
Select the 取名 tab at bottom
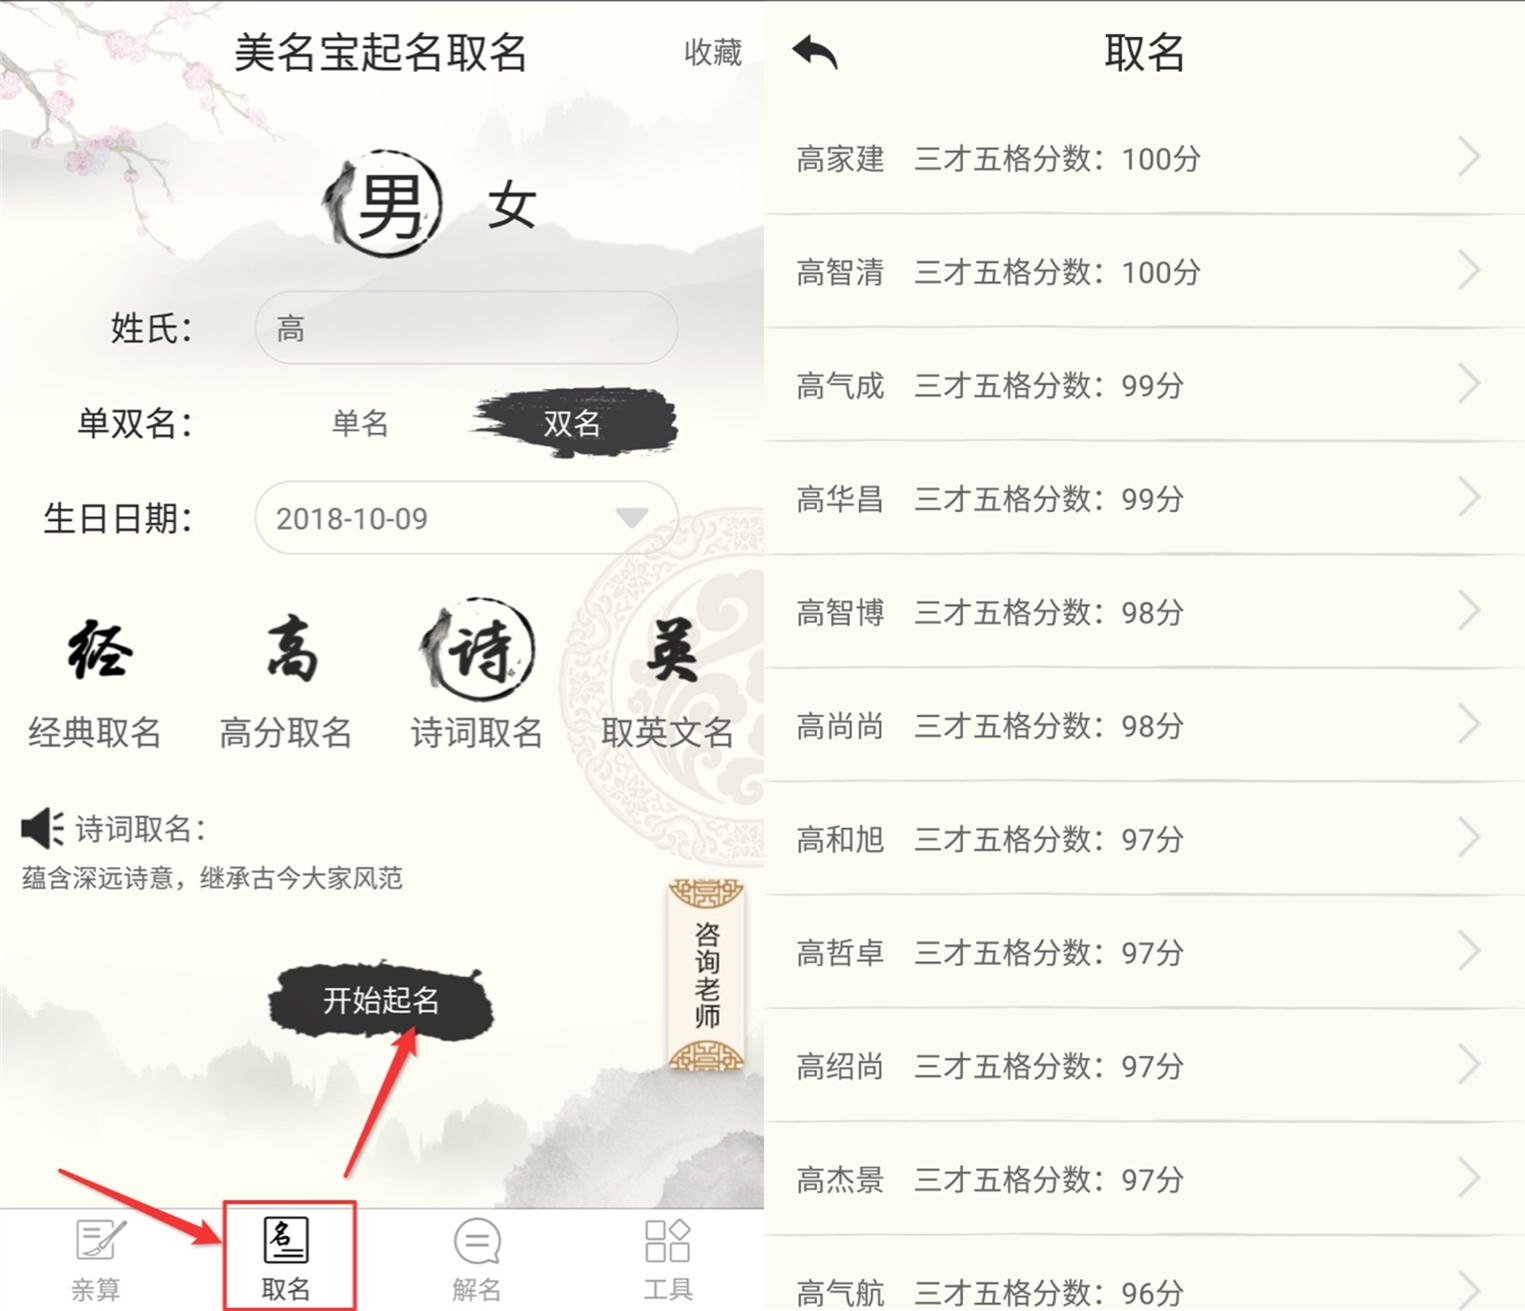(286, 1258)
